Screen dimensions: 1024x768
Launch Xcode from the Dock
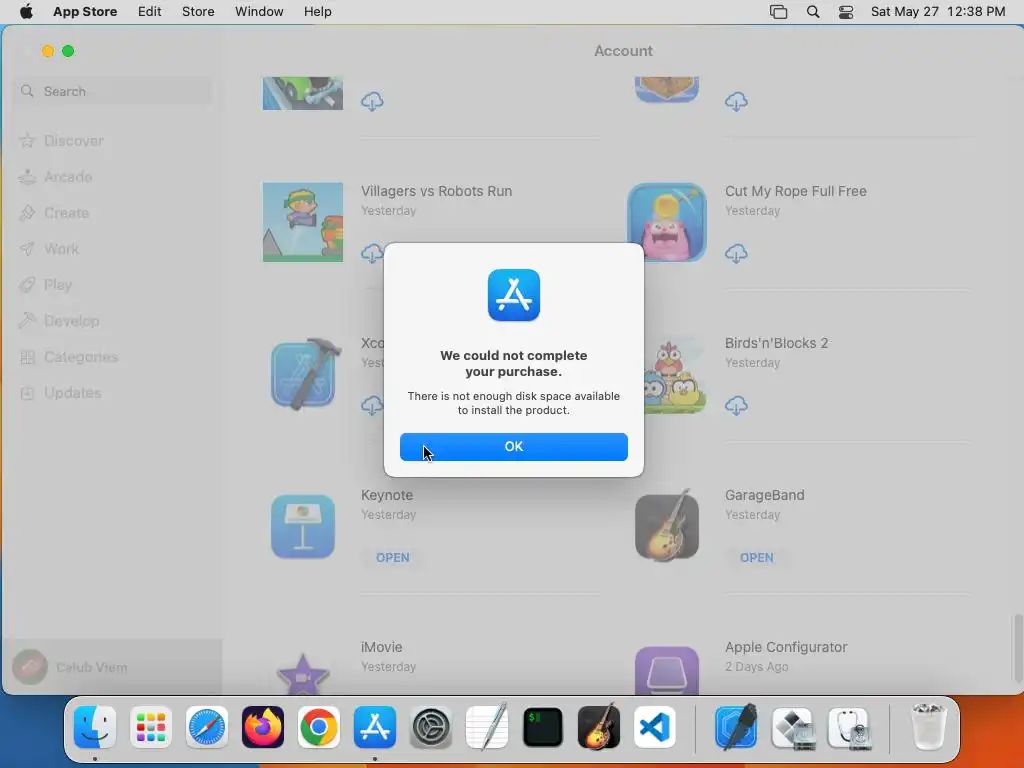[x=736, y=727]
